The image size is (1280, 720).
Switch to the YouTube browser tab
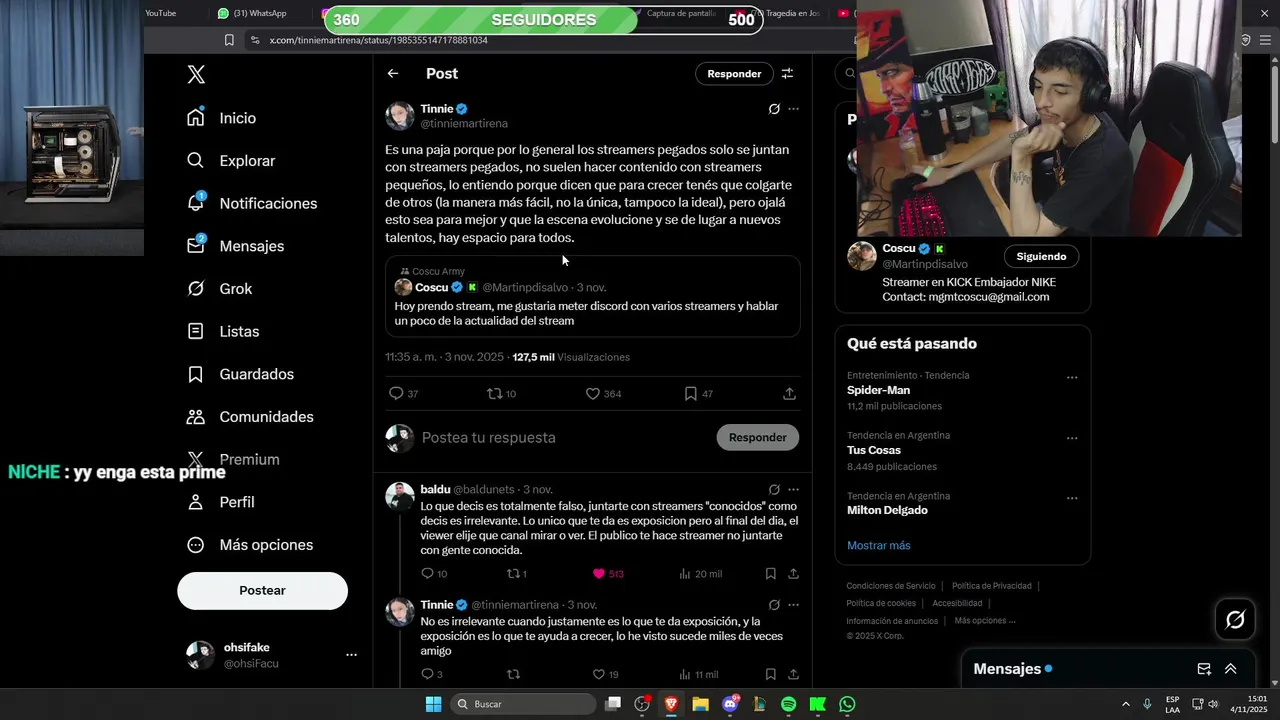tap(160, 13)
